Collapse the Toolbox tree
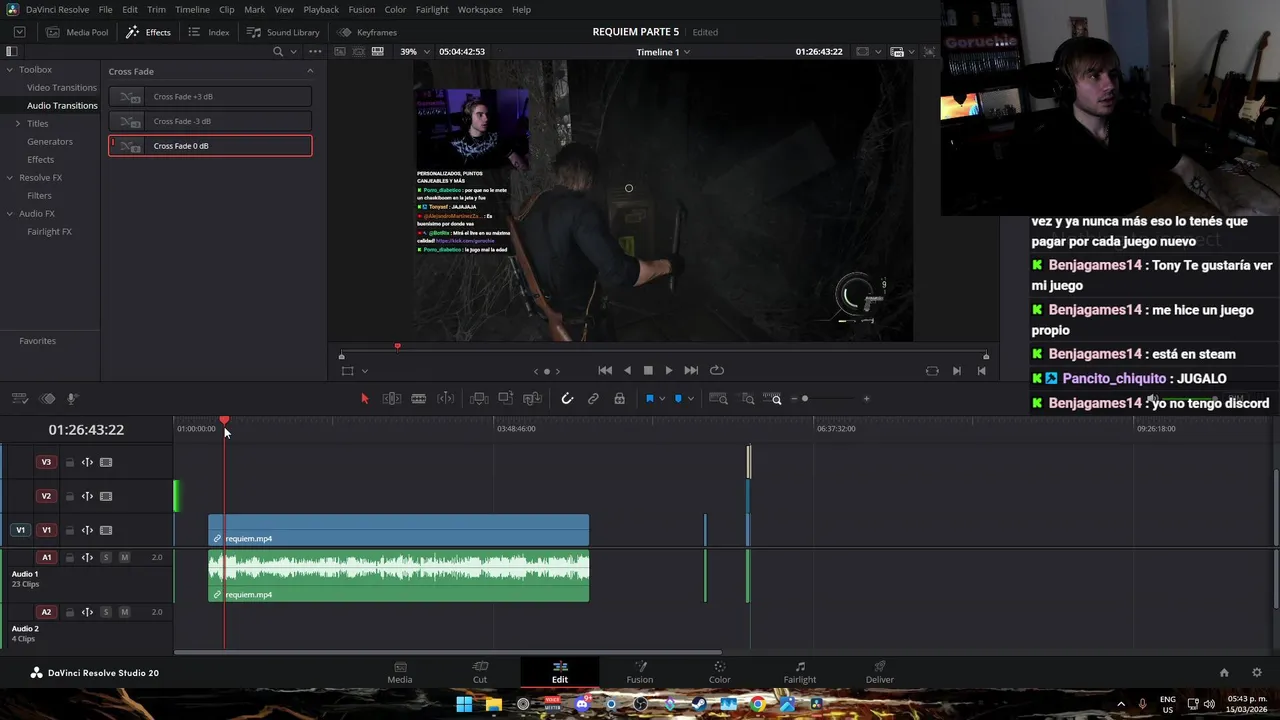 [9, 69]
